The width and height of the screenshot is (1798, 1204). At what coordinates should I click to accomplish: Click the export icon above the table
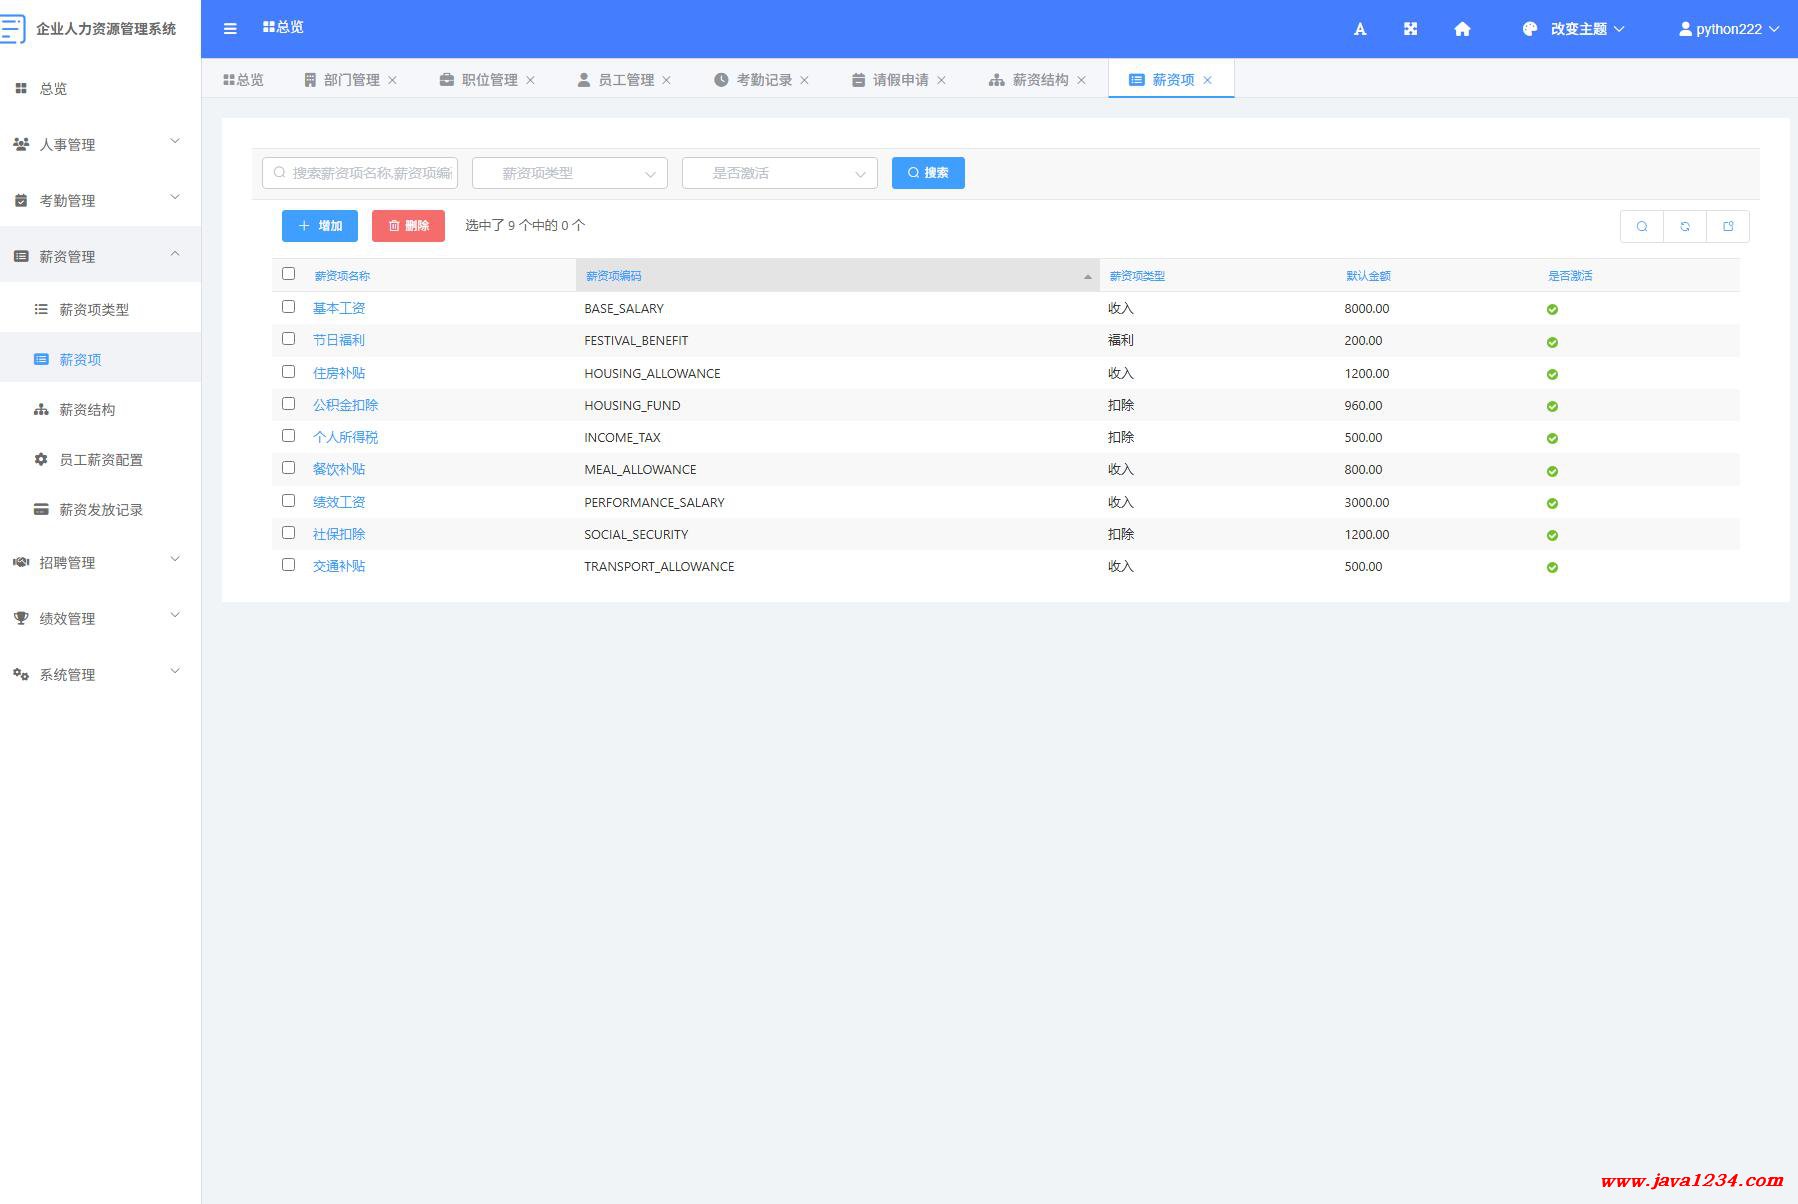click(x=1727, y=226)
